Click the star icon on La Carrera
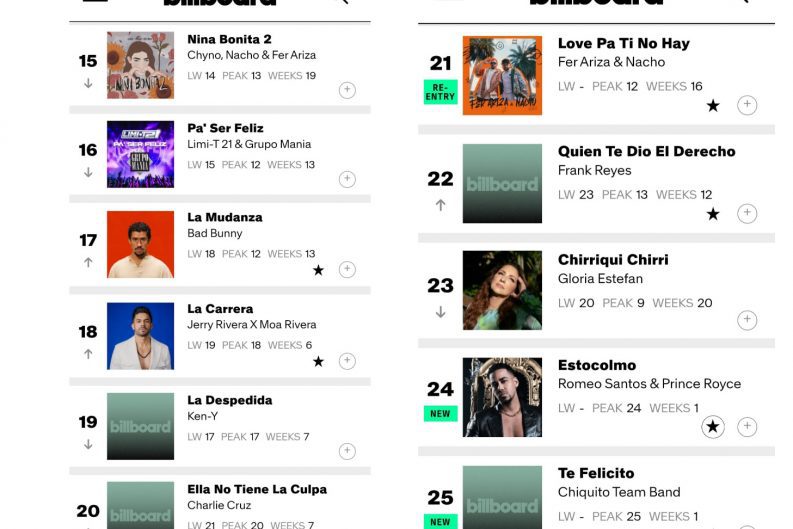 coord(318,361)
